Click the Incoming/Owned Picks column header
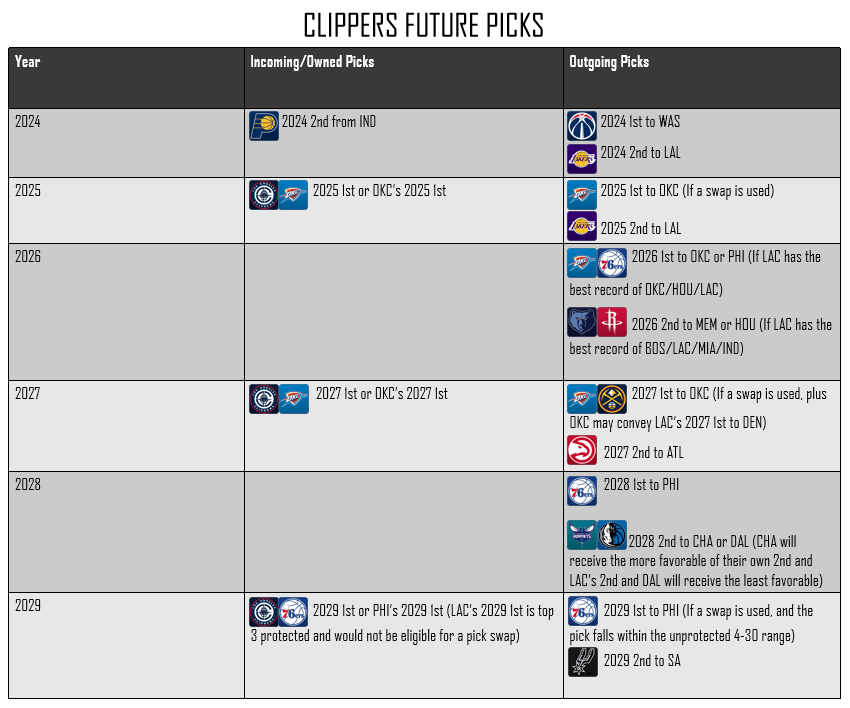The image size is (850, 708). (x=312, y=62)
